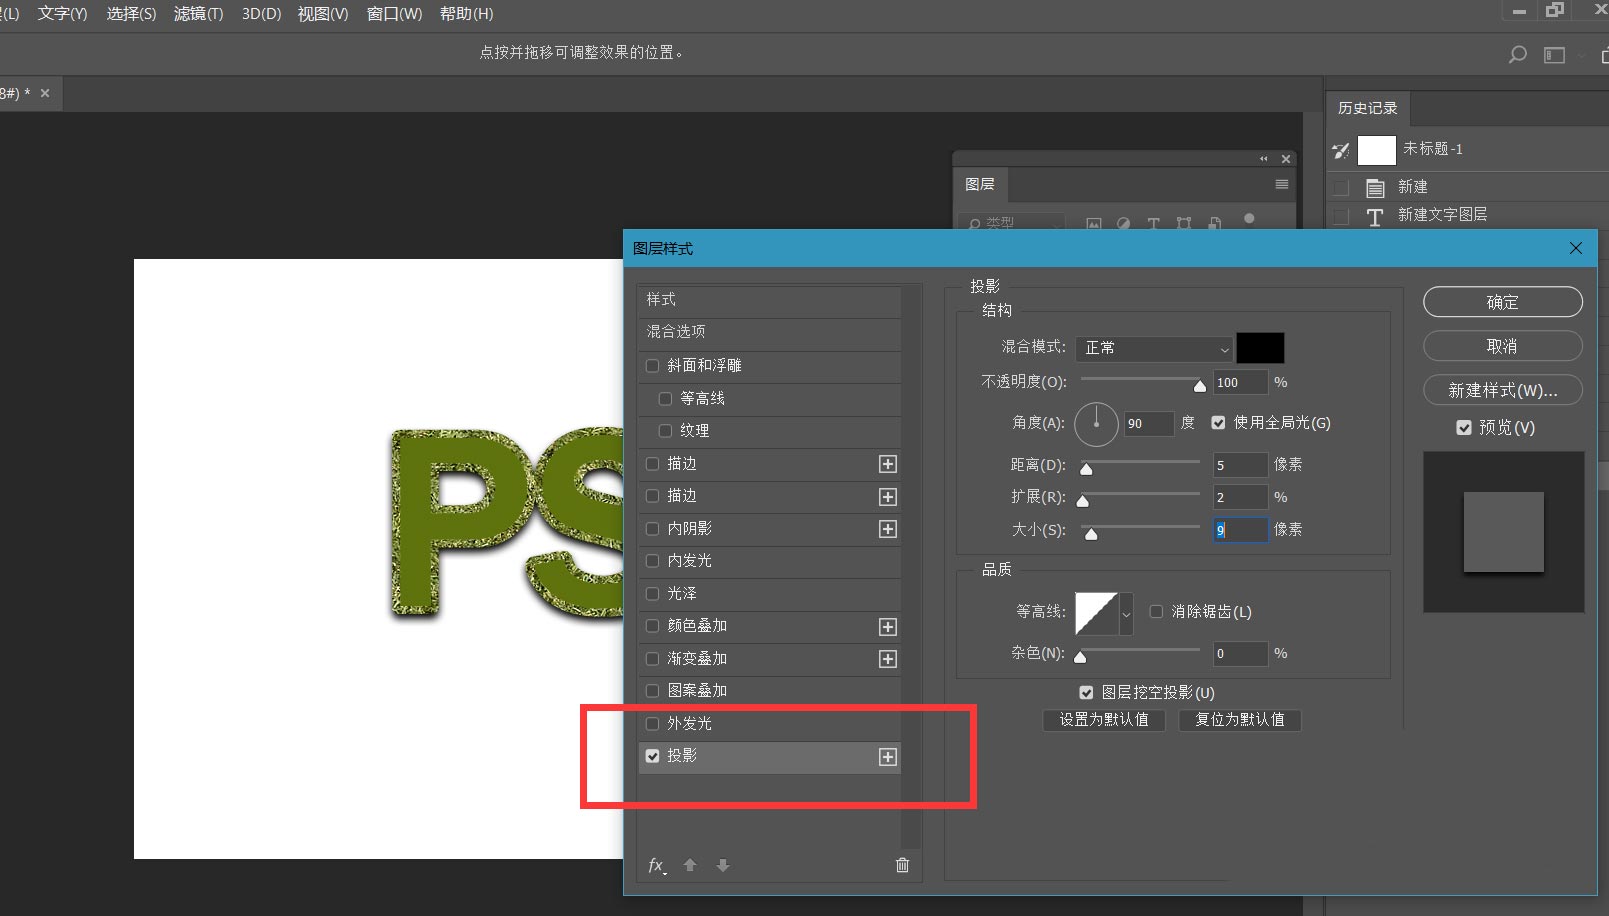Screen dimensions: 1609x916
Task: Select the 新建 history state document icon
Action: pyautogui.click(x=1375, y=187)
